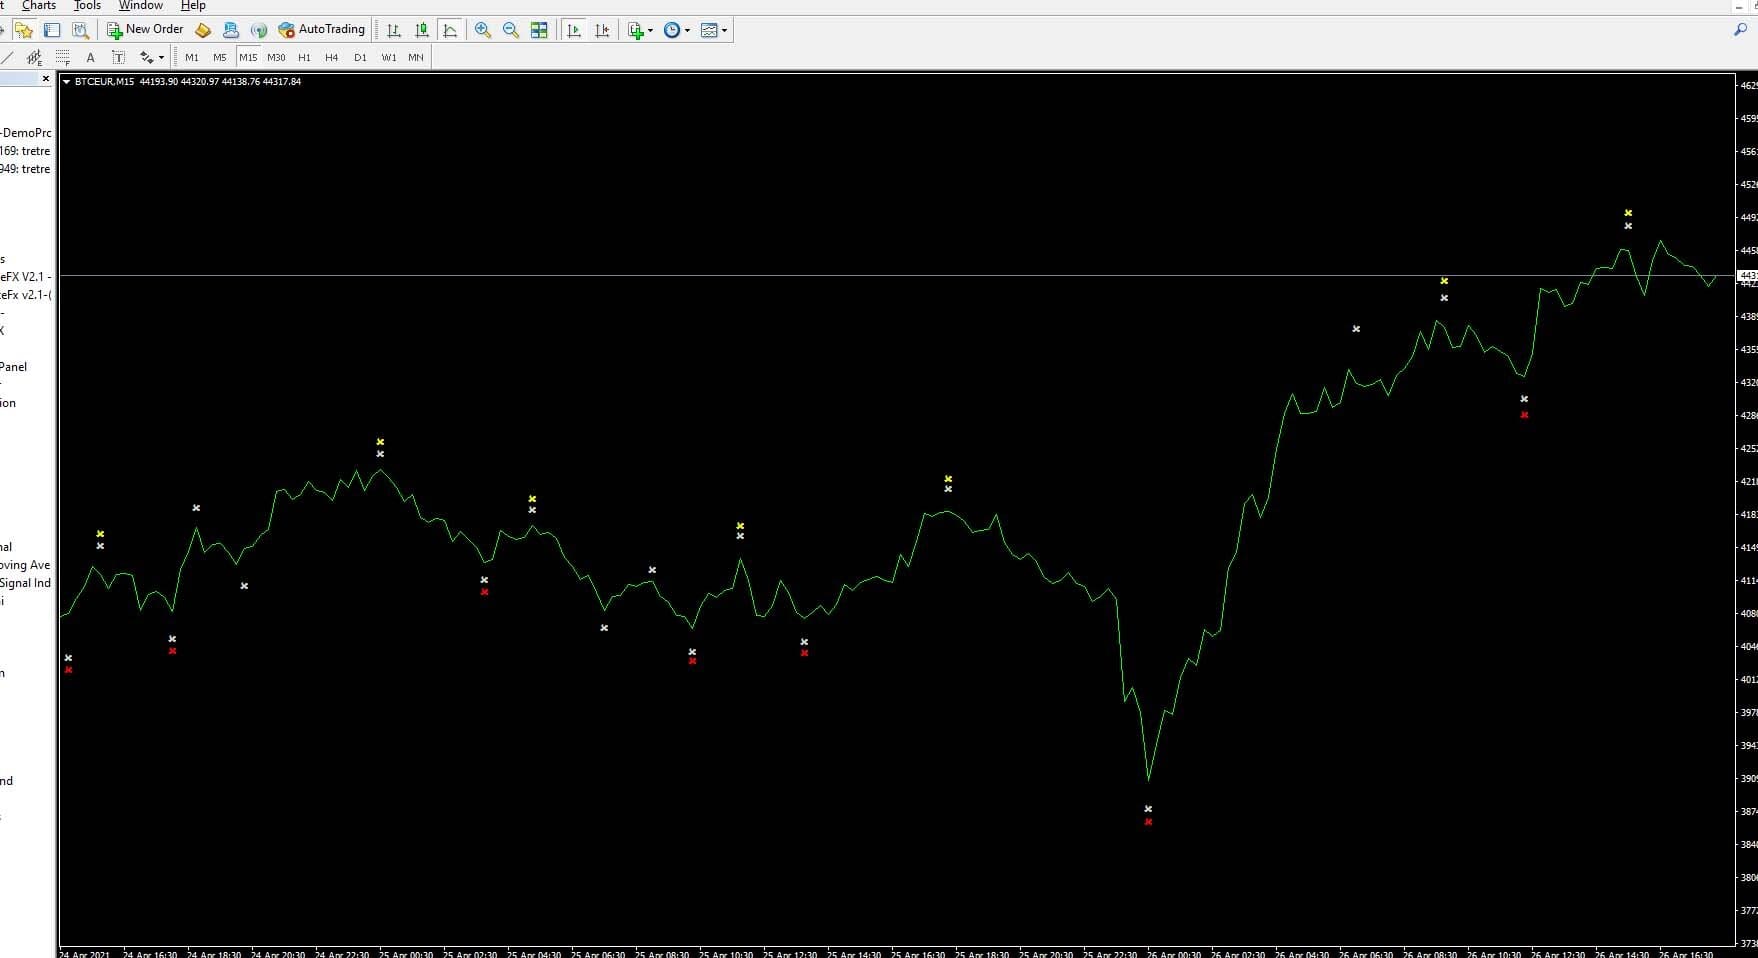1758x958 pixels.
Task: Open the Charts menu
Action: click(x=39, y=6)
